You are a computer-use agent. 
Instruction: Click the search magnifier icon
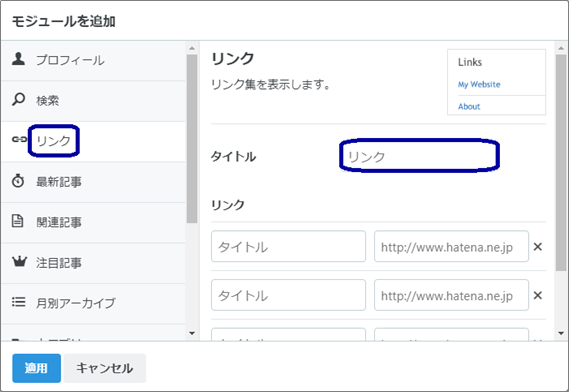(19, 99)
